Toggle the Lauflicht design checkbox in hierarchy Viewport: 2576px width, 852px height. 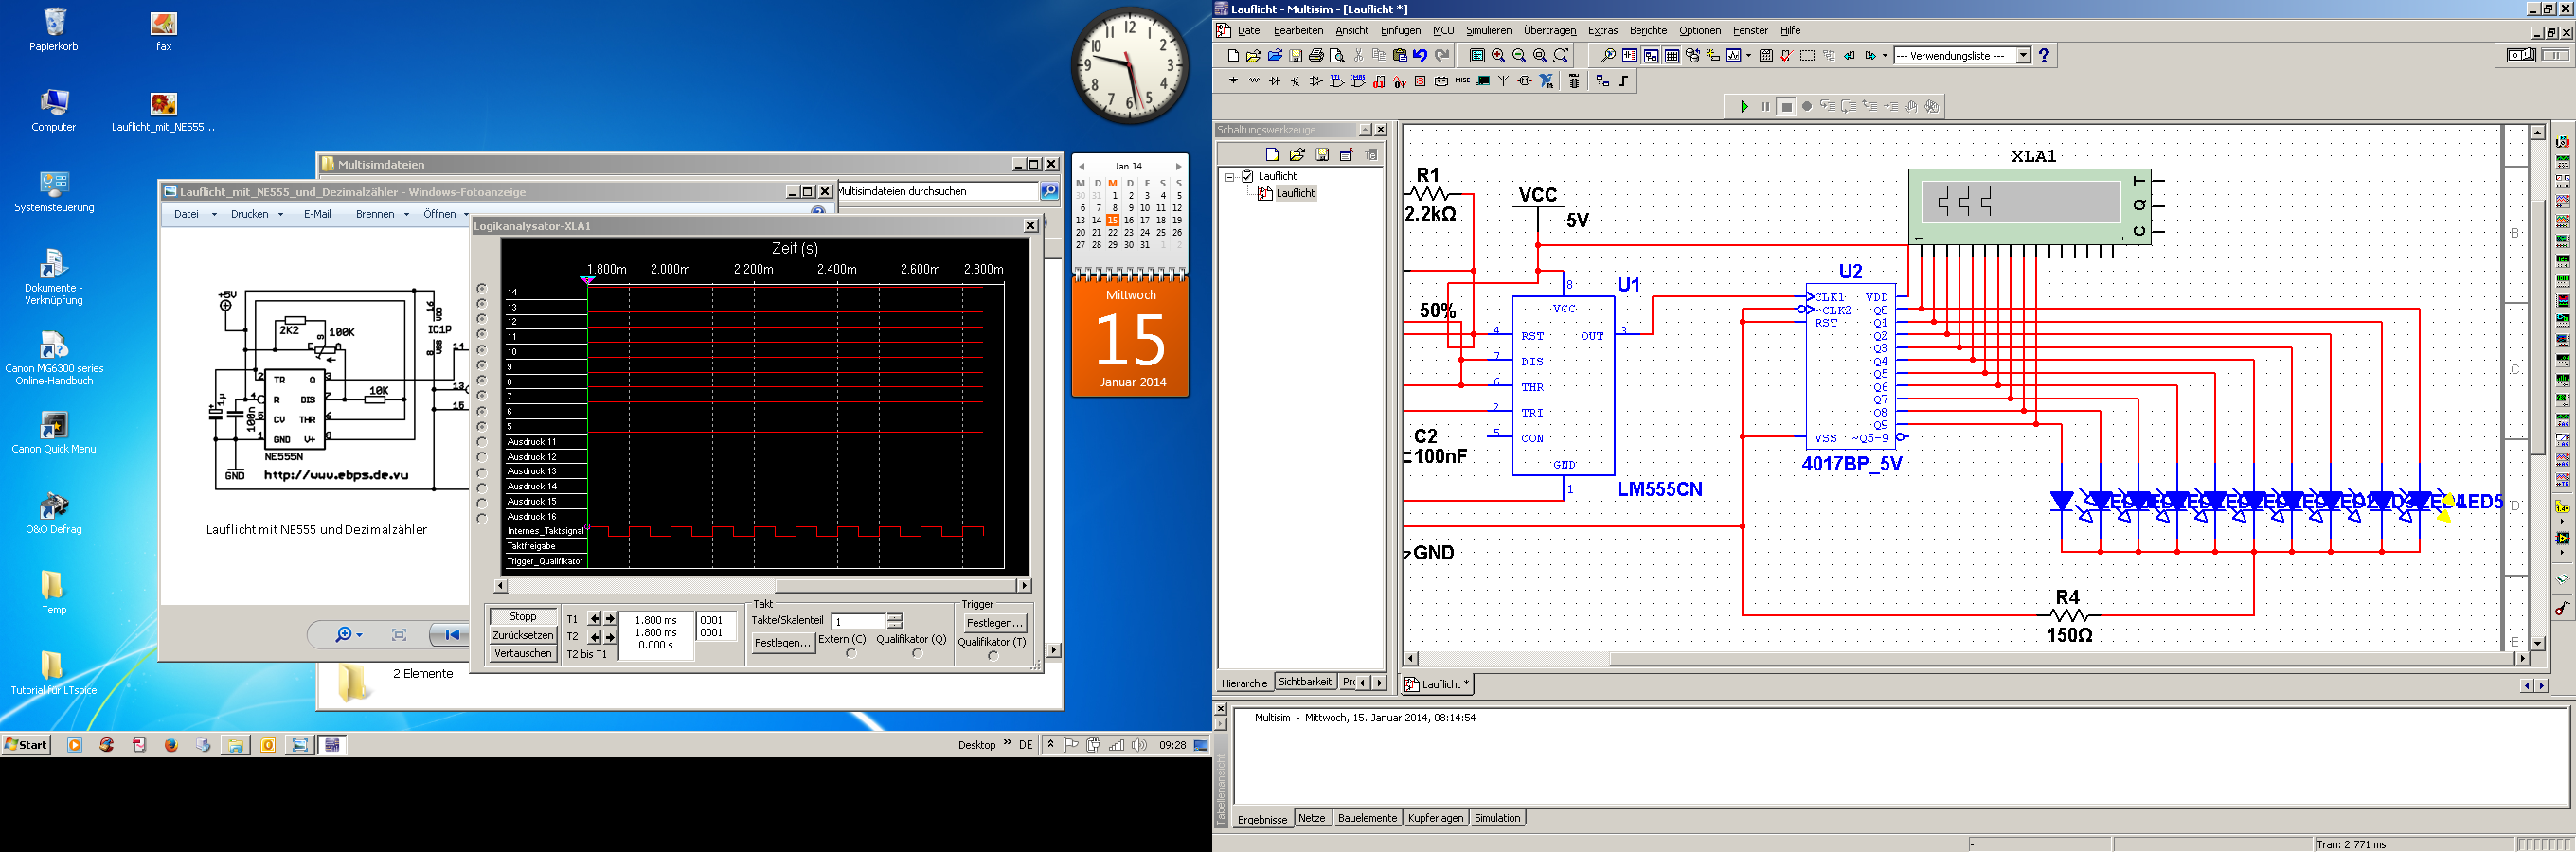click(x=1248, y=176)
